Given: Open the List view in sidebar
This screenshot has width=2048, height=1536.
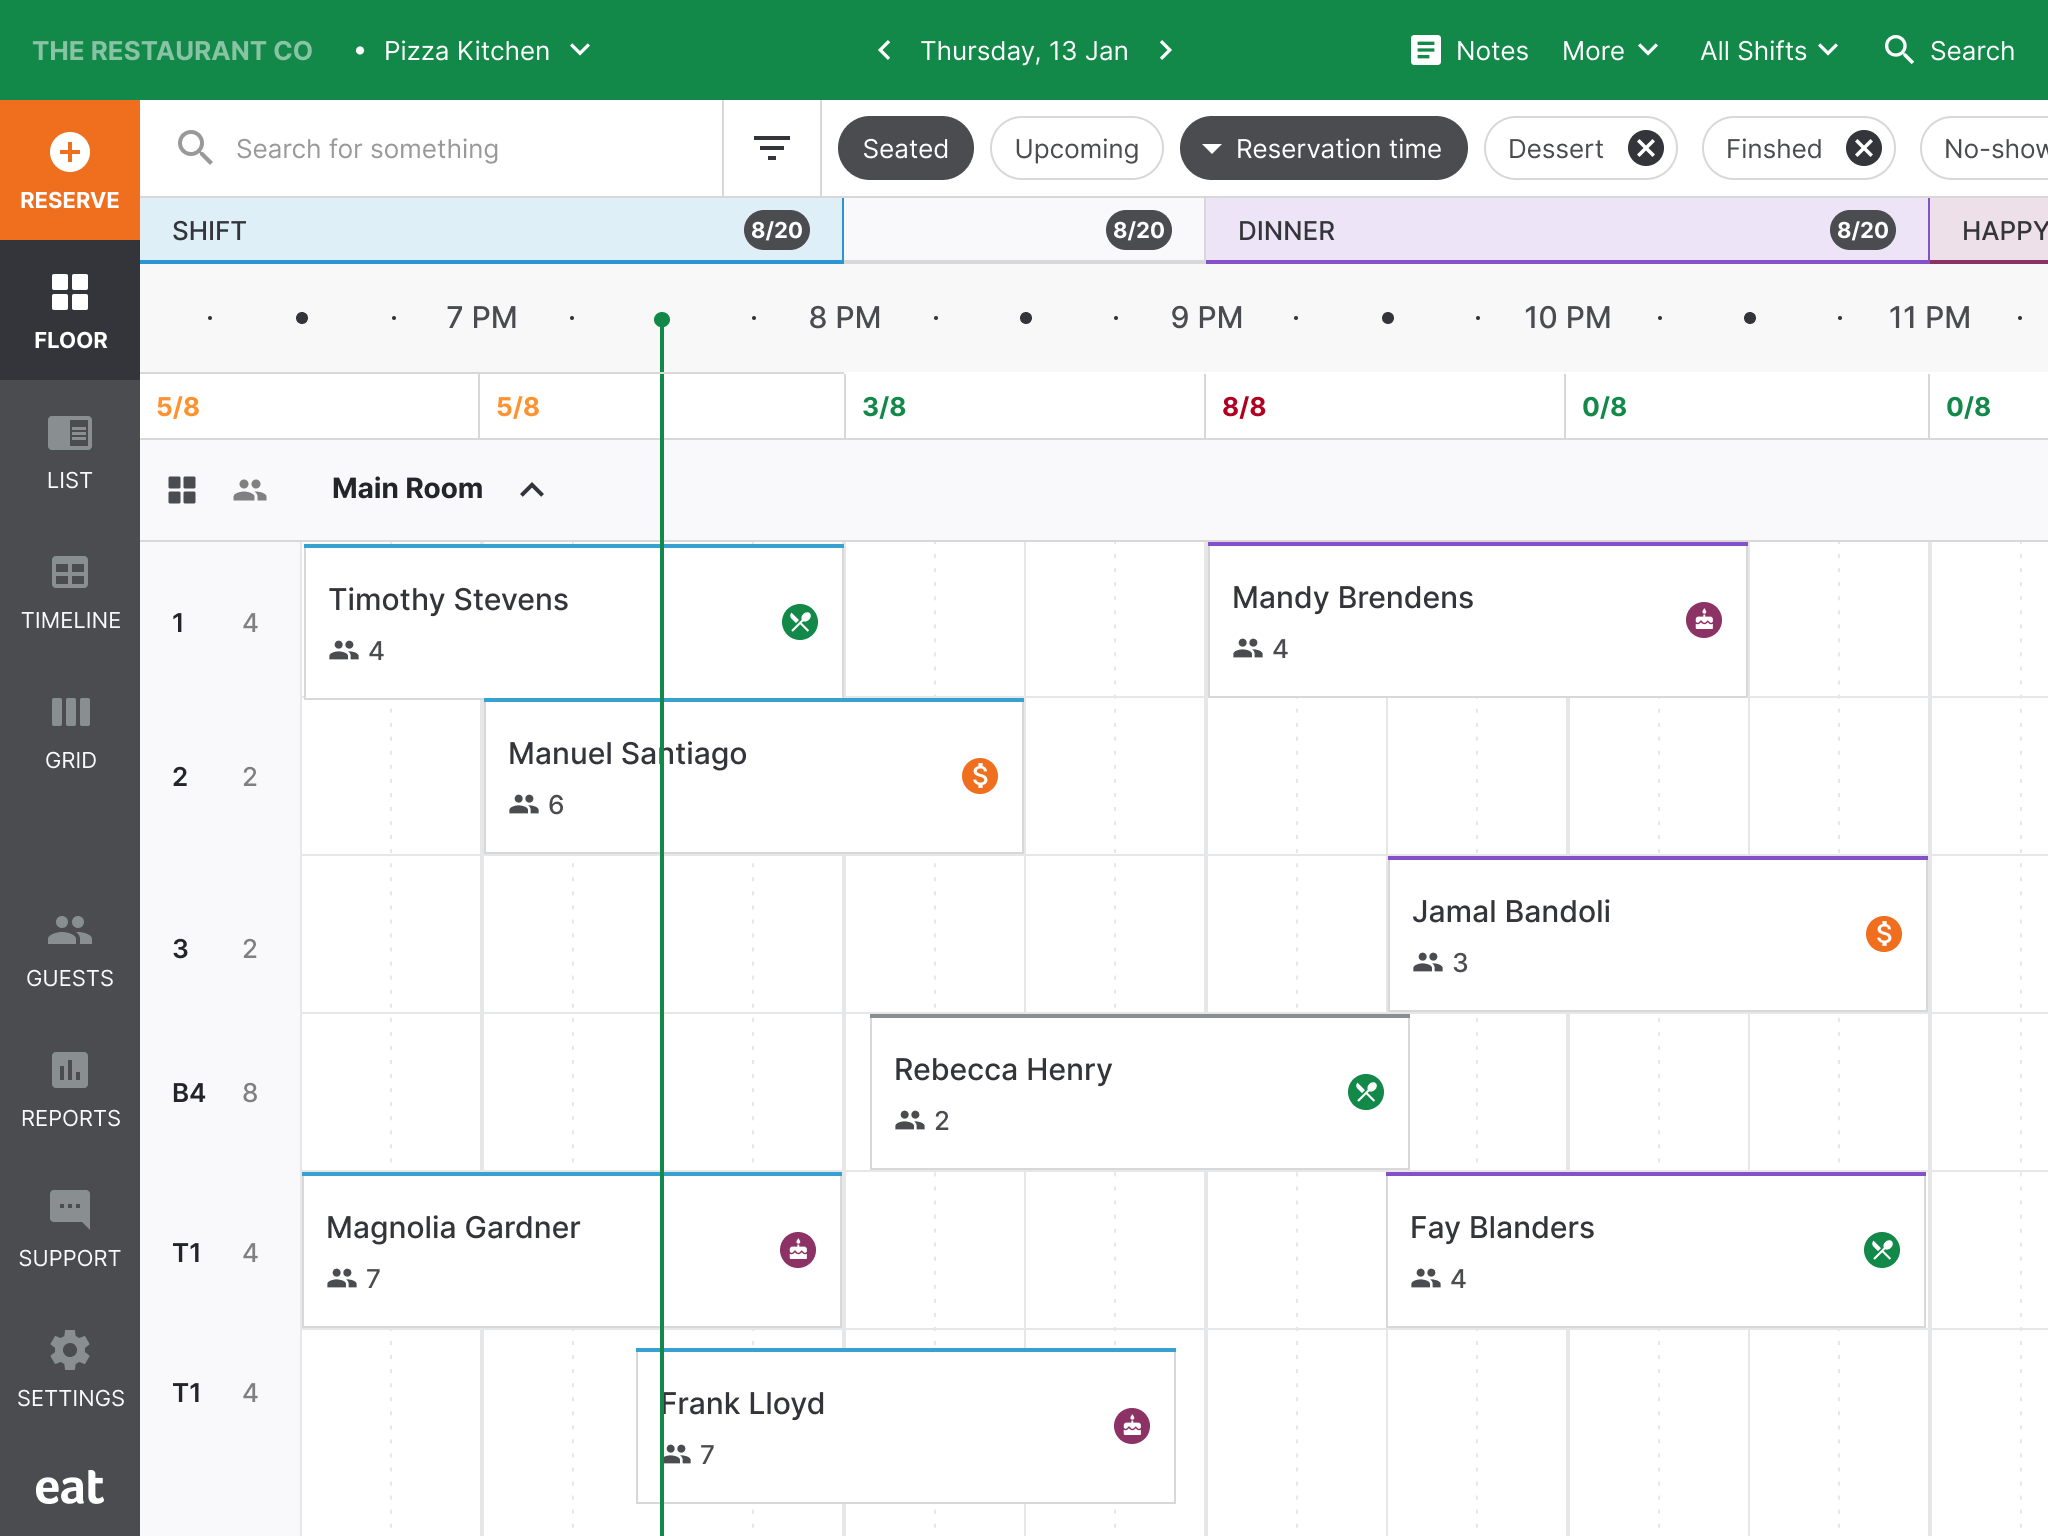Looking at the screenshot, I should (x=70, y=452).
